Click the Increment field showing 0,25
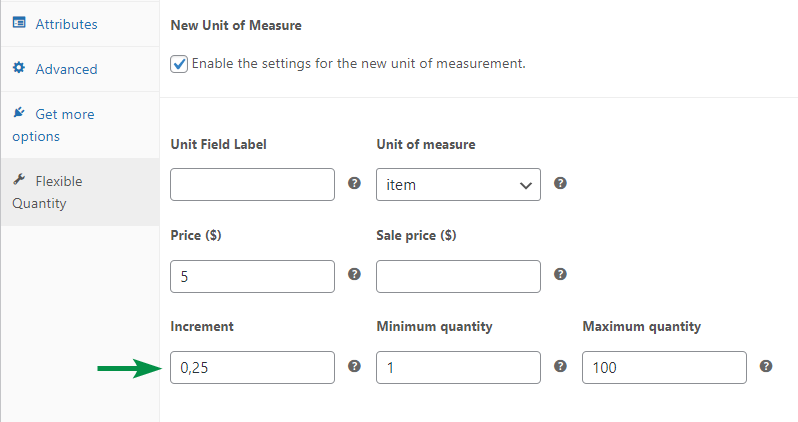Image resolution: width=798 pixels, height=422 pixels. pyautogui.click(x=252, y=368)
